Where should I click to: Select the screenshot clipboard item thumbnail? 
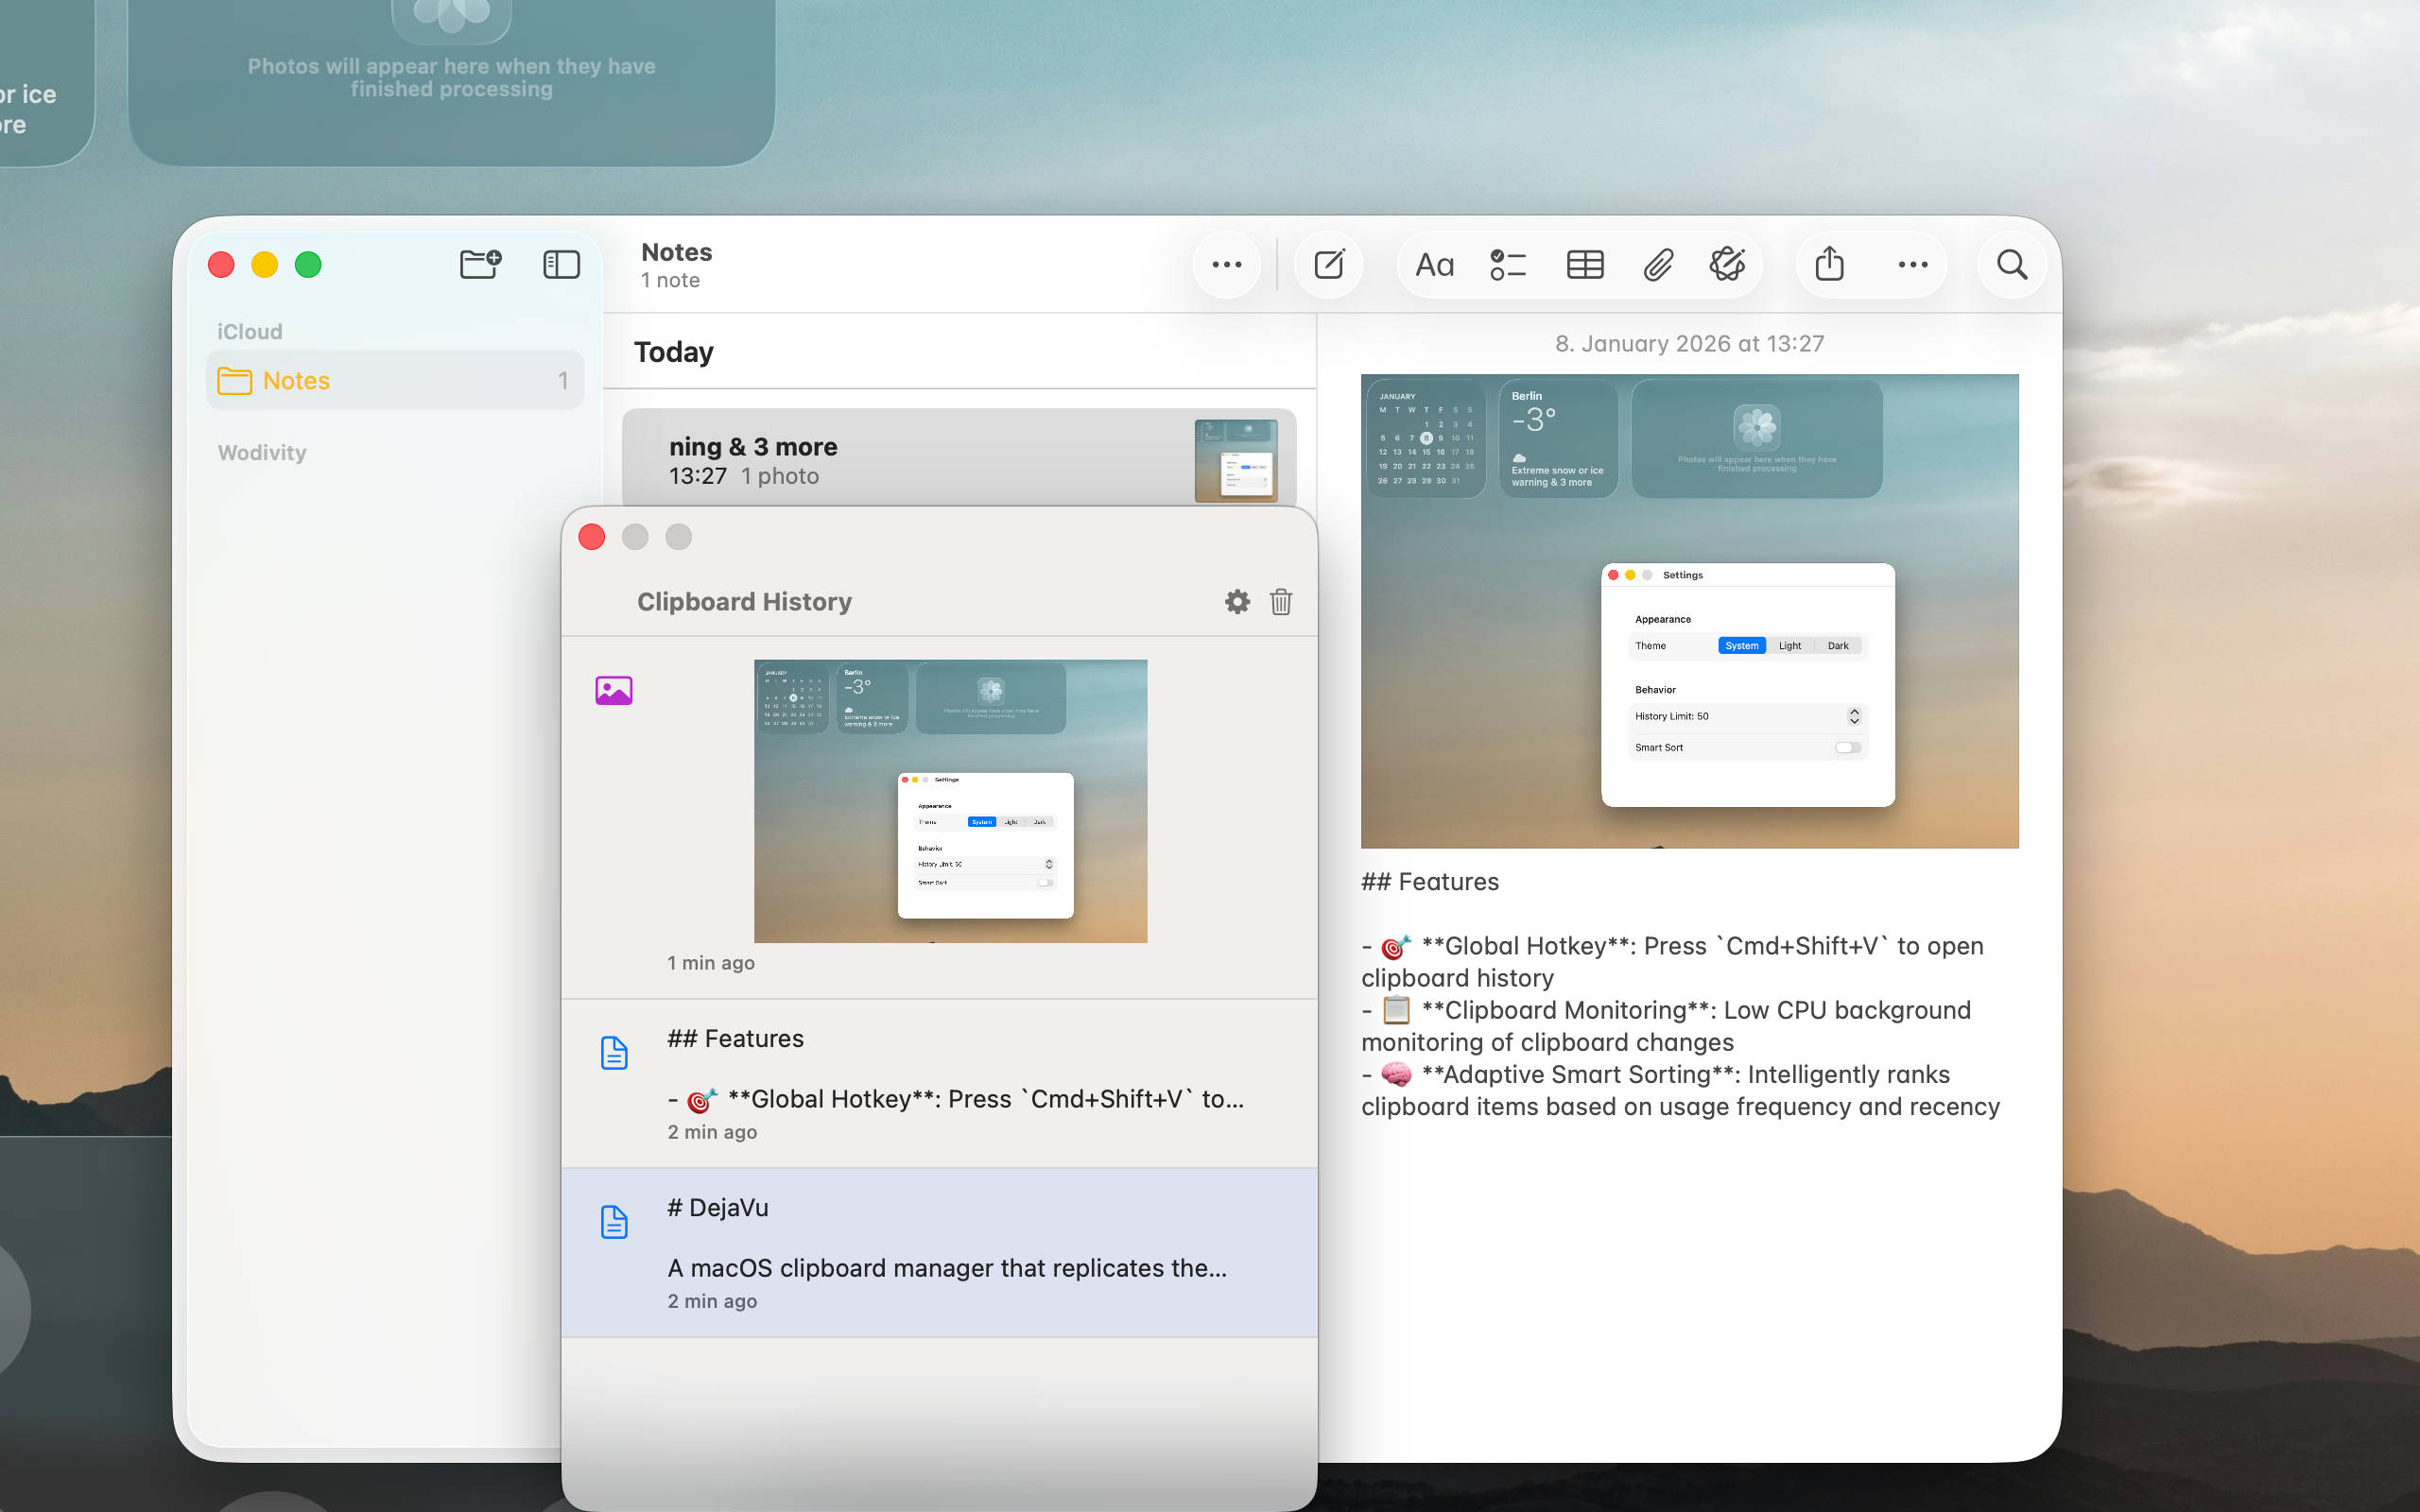point(950,801)
